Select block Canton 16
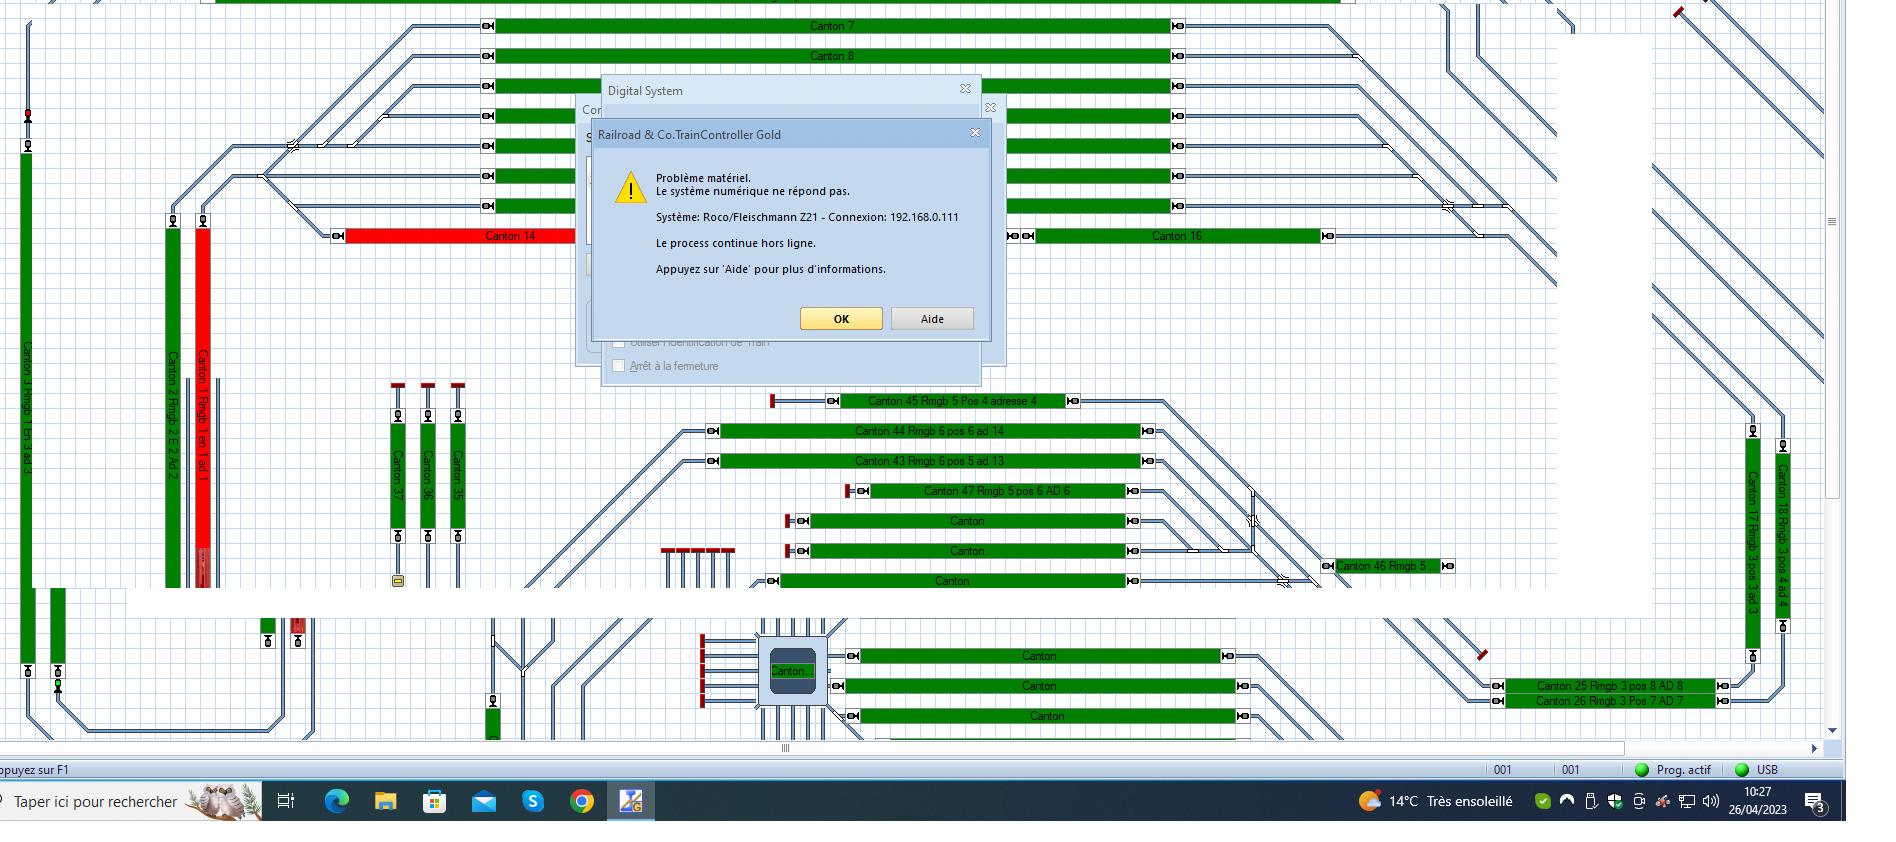 click(1177, 236)
